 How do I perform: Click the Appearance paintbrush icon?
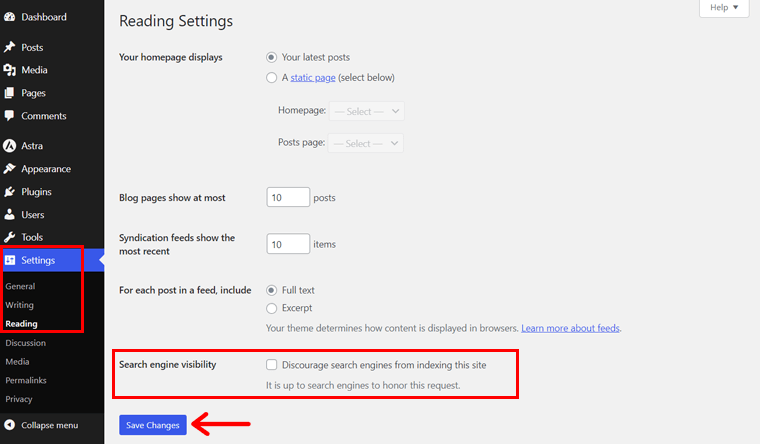pyautogui.click(x=10, y=169)
